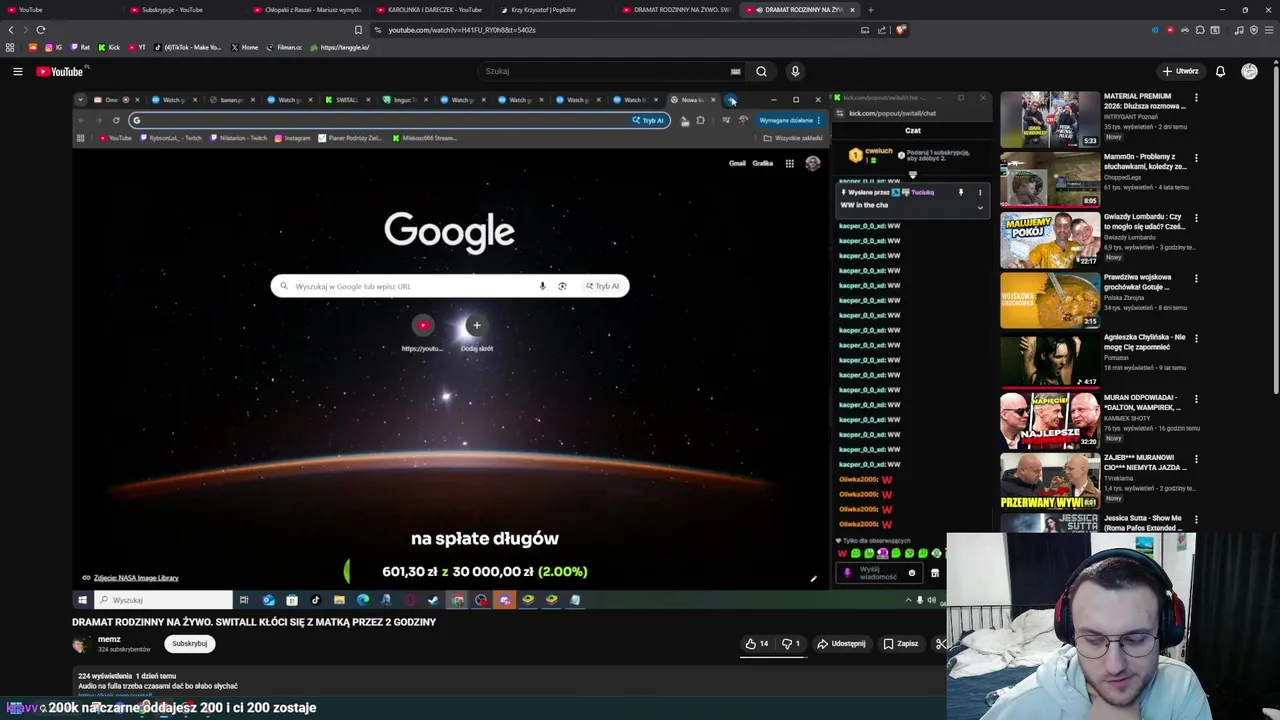Click the Tryb AI button in Google search box
Image resolution: width=1280 pixels, height=720 pixels.
[x=602, y=286]
